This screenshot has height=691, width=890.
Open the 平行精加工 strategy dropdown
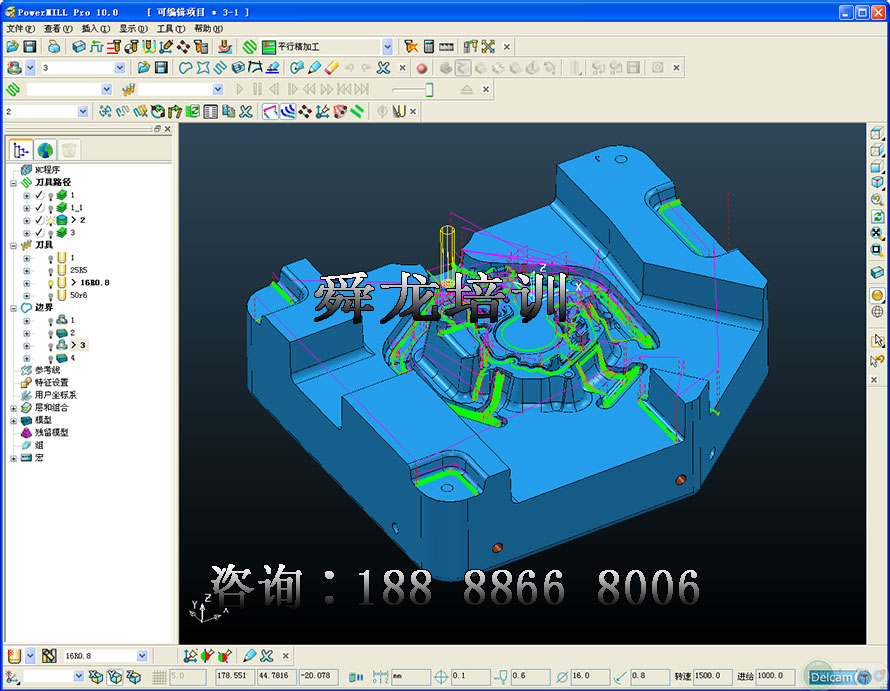coord(387,47)
